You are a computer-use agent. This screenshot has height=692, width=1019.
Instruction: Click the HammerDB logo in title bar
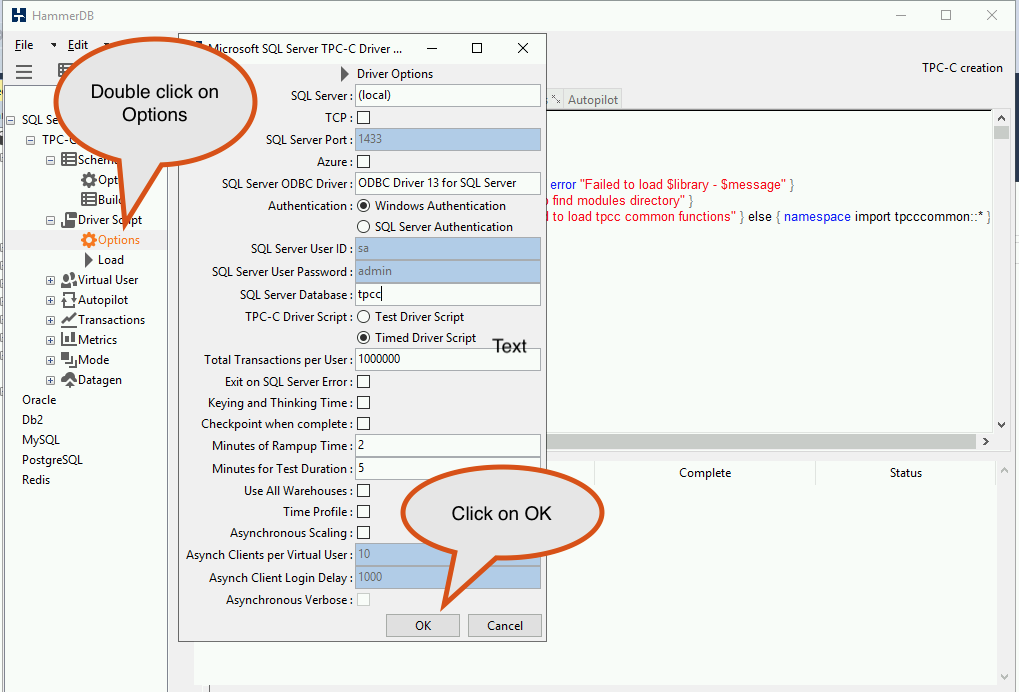click(x=19, y=15)
